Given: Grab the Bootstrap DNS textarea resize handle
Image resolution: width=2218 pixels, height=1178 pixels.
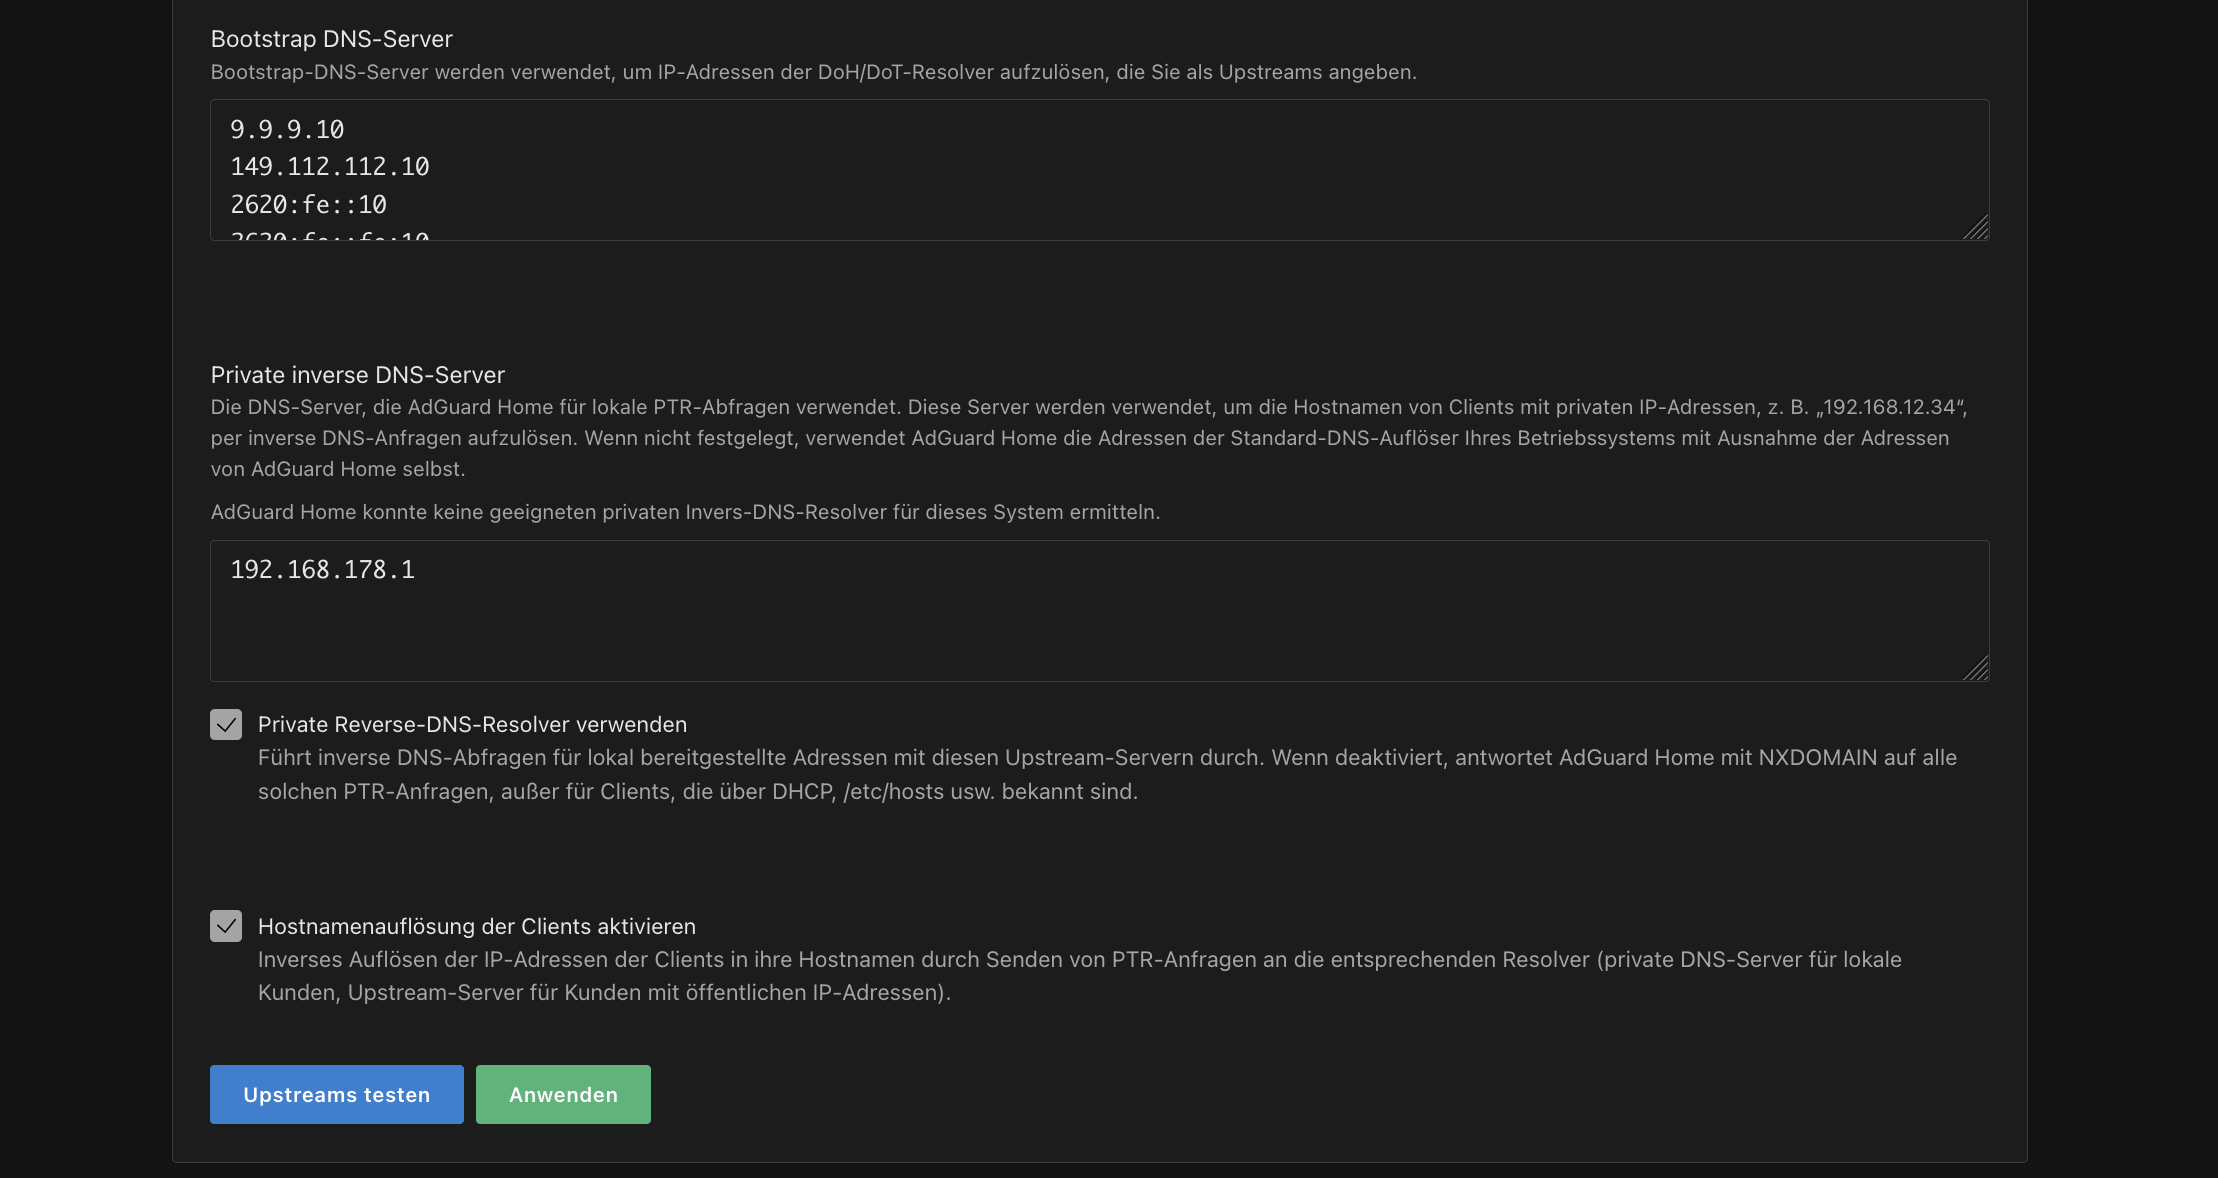Looking at the screenshot, I should click(1976, 228).
